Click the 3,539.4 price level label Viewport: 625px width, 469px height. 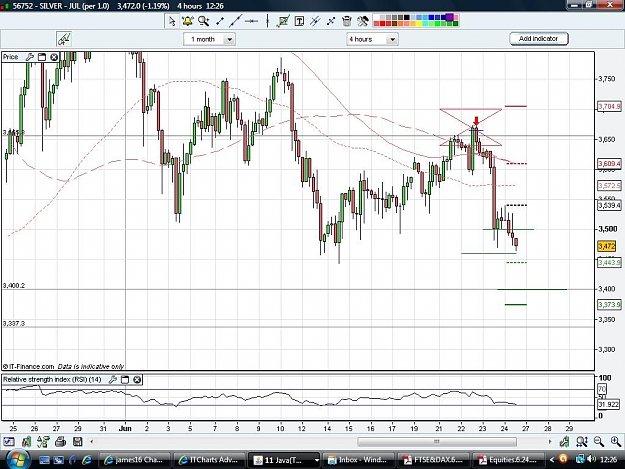[x=609, y=205]
